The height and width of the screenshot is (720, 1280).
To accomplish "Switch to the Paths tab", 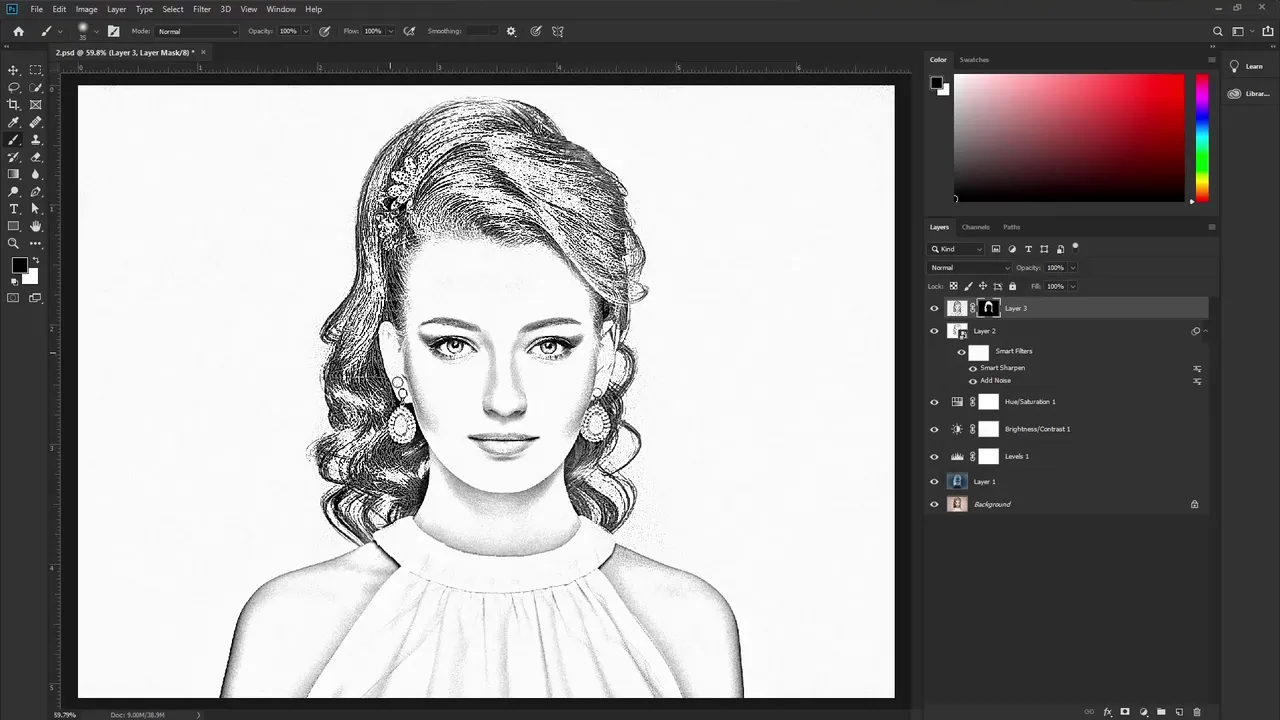I will [1012, 227].
